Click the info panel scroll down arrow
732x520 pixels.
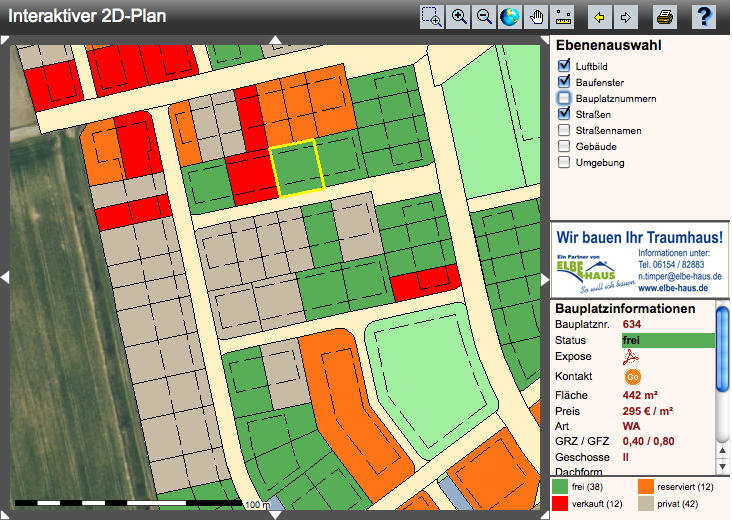(722, 466)
